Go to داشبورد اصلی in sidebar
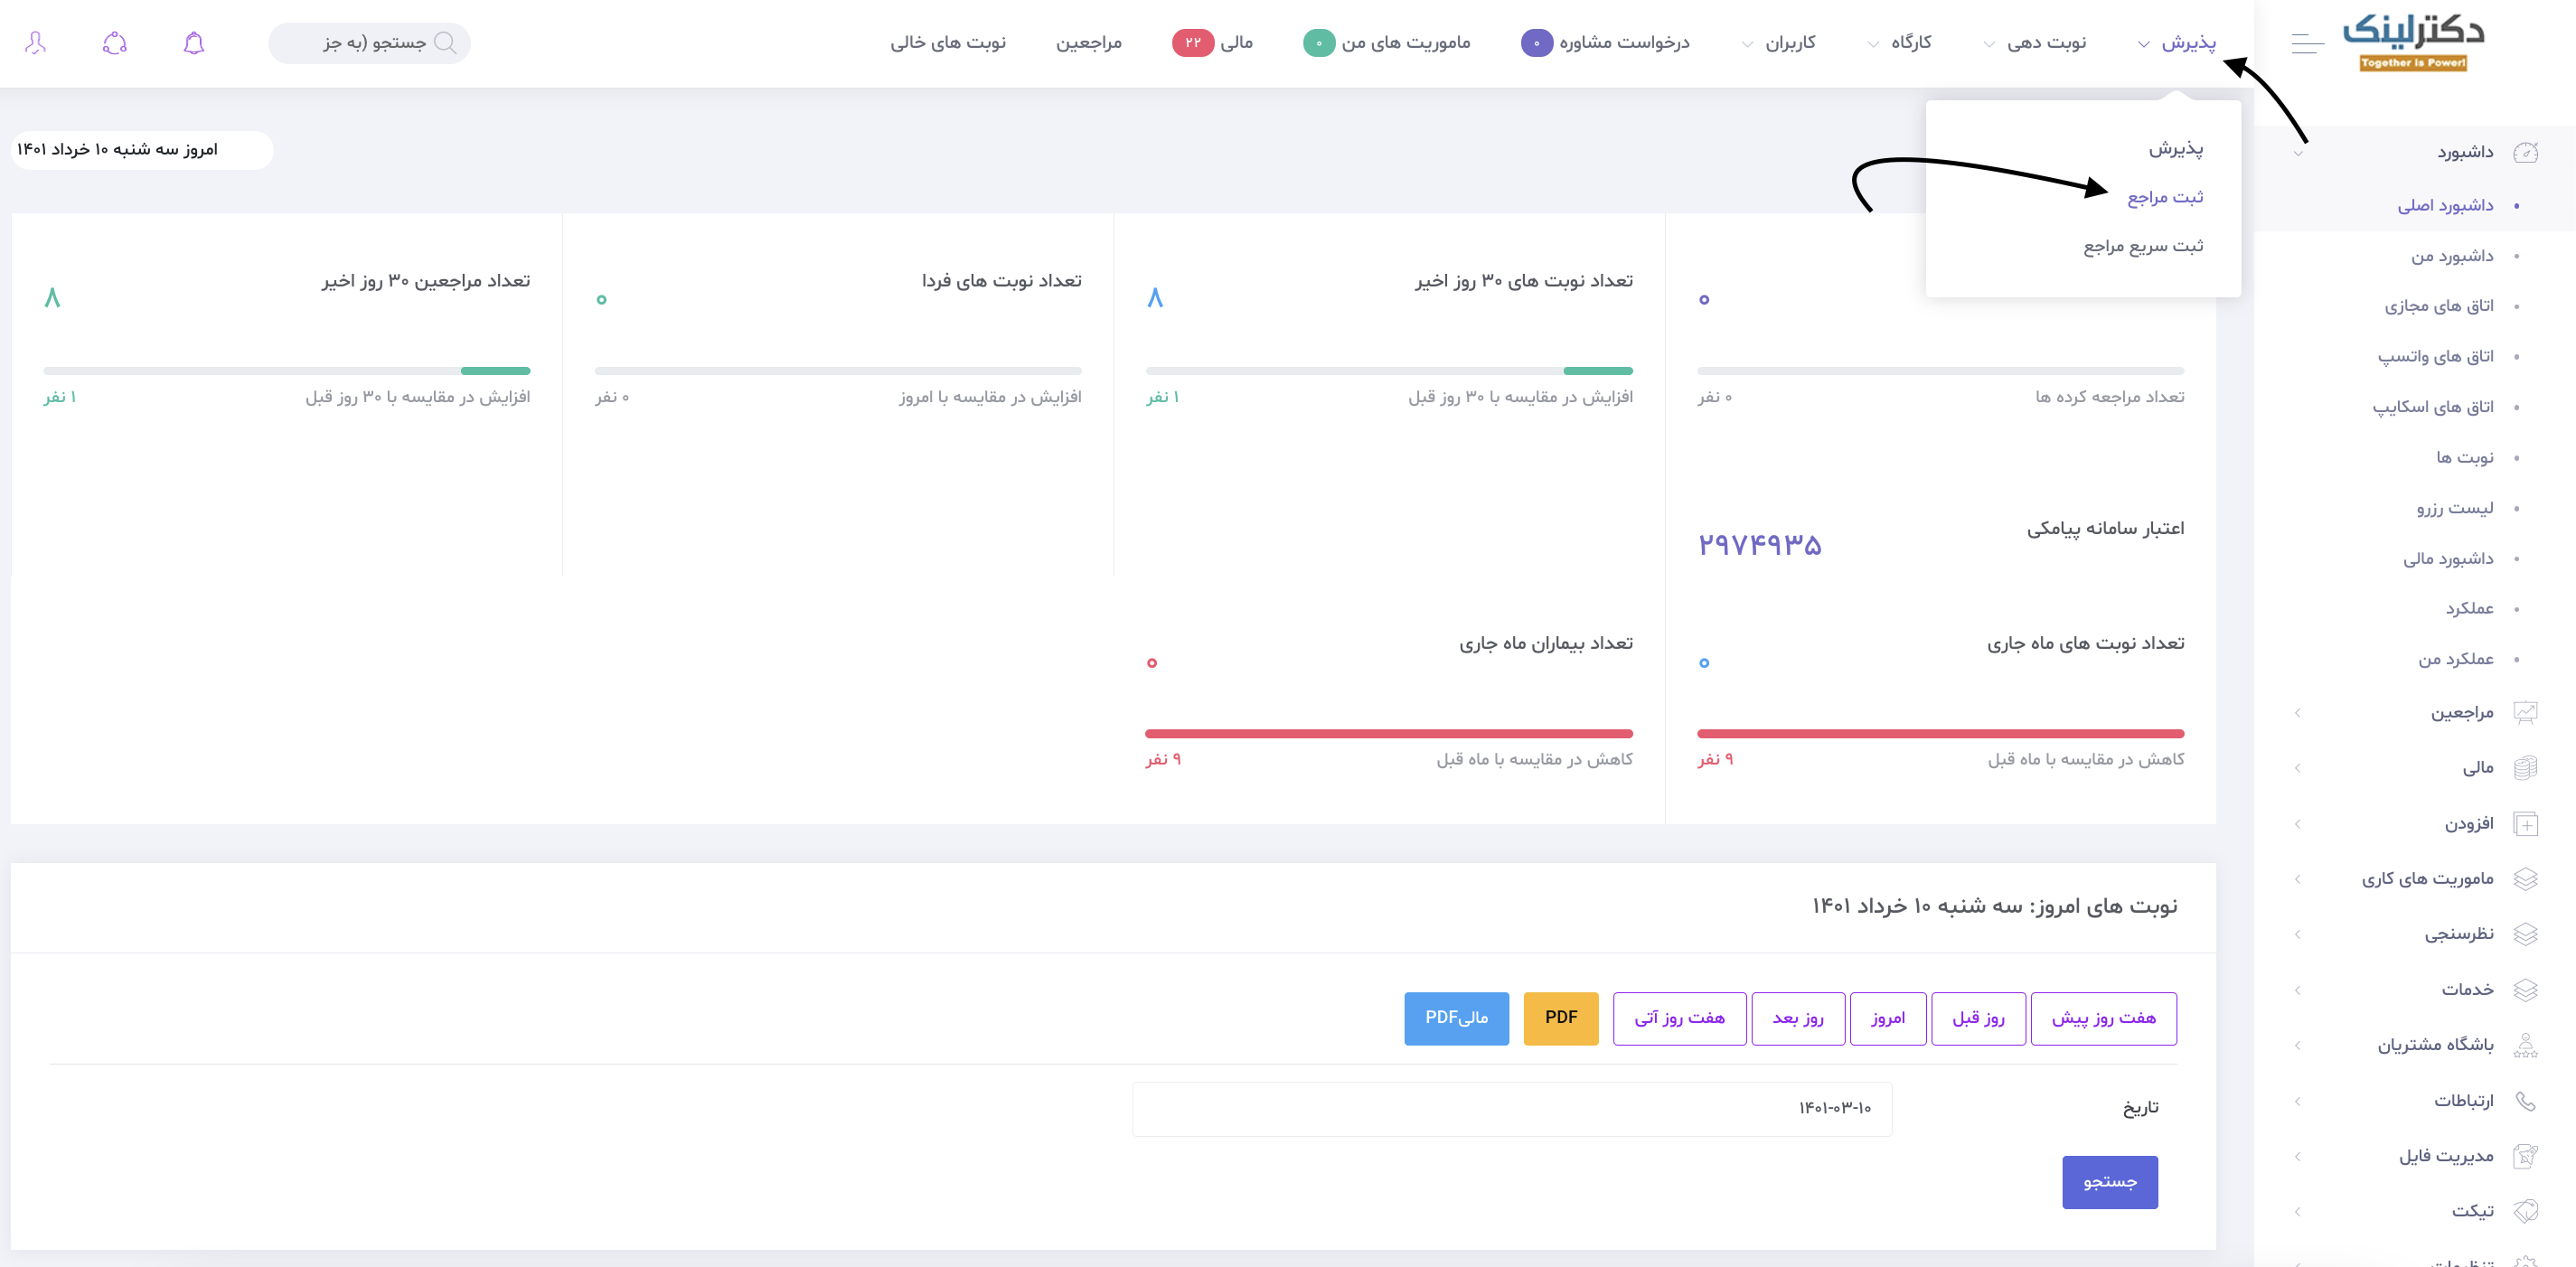The width and height of the screenshot is (2576, 1267). (x=2445, y=206)
